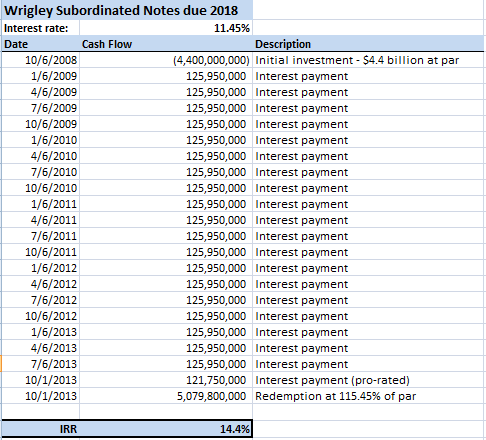The height and width of the screenshot is (440, 486).
Task: Select the date cell 4/6/2009
Action: point(41,92)
